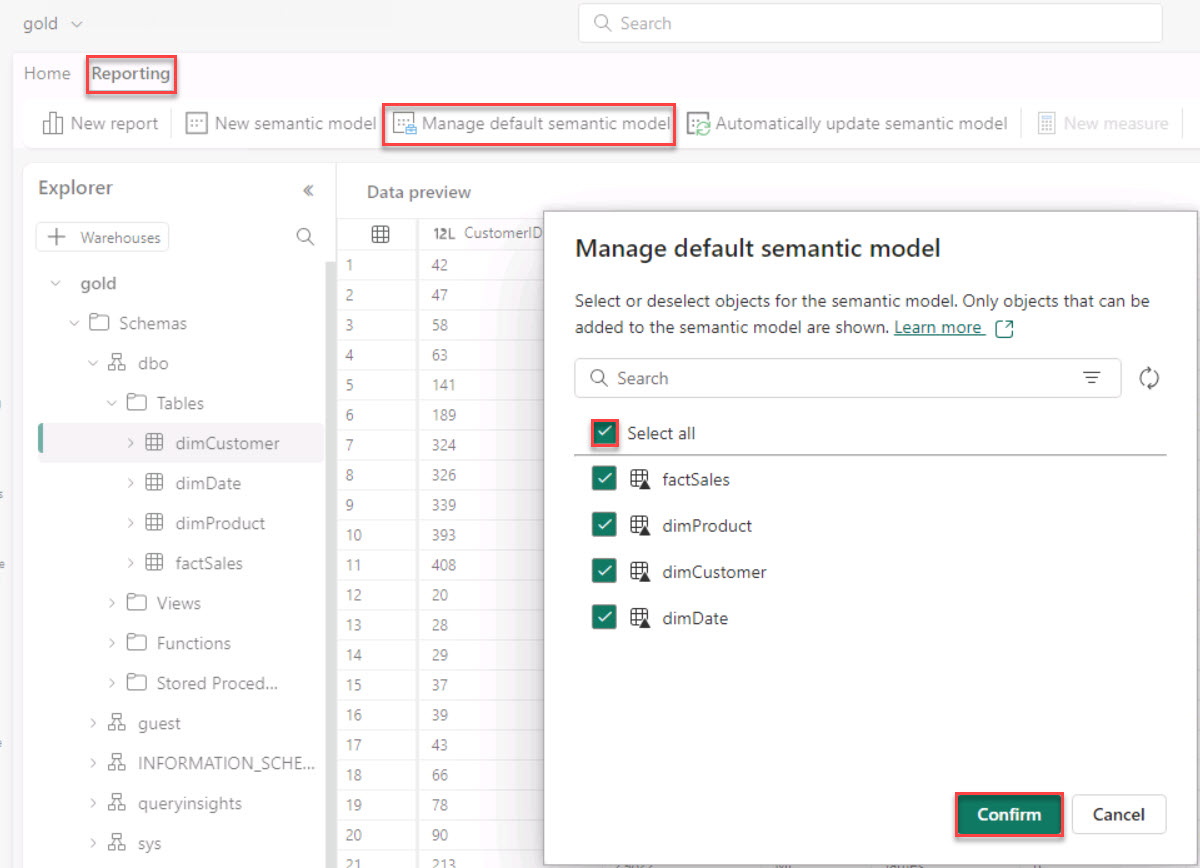Add a warehouse with the Warehouses button

102,237
